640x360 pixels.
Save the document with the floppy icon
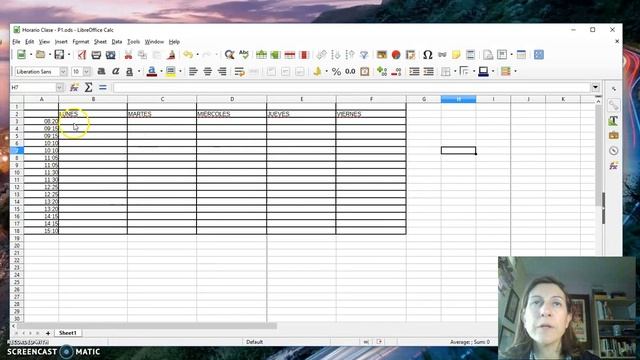click(x=59, y=55)
